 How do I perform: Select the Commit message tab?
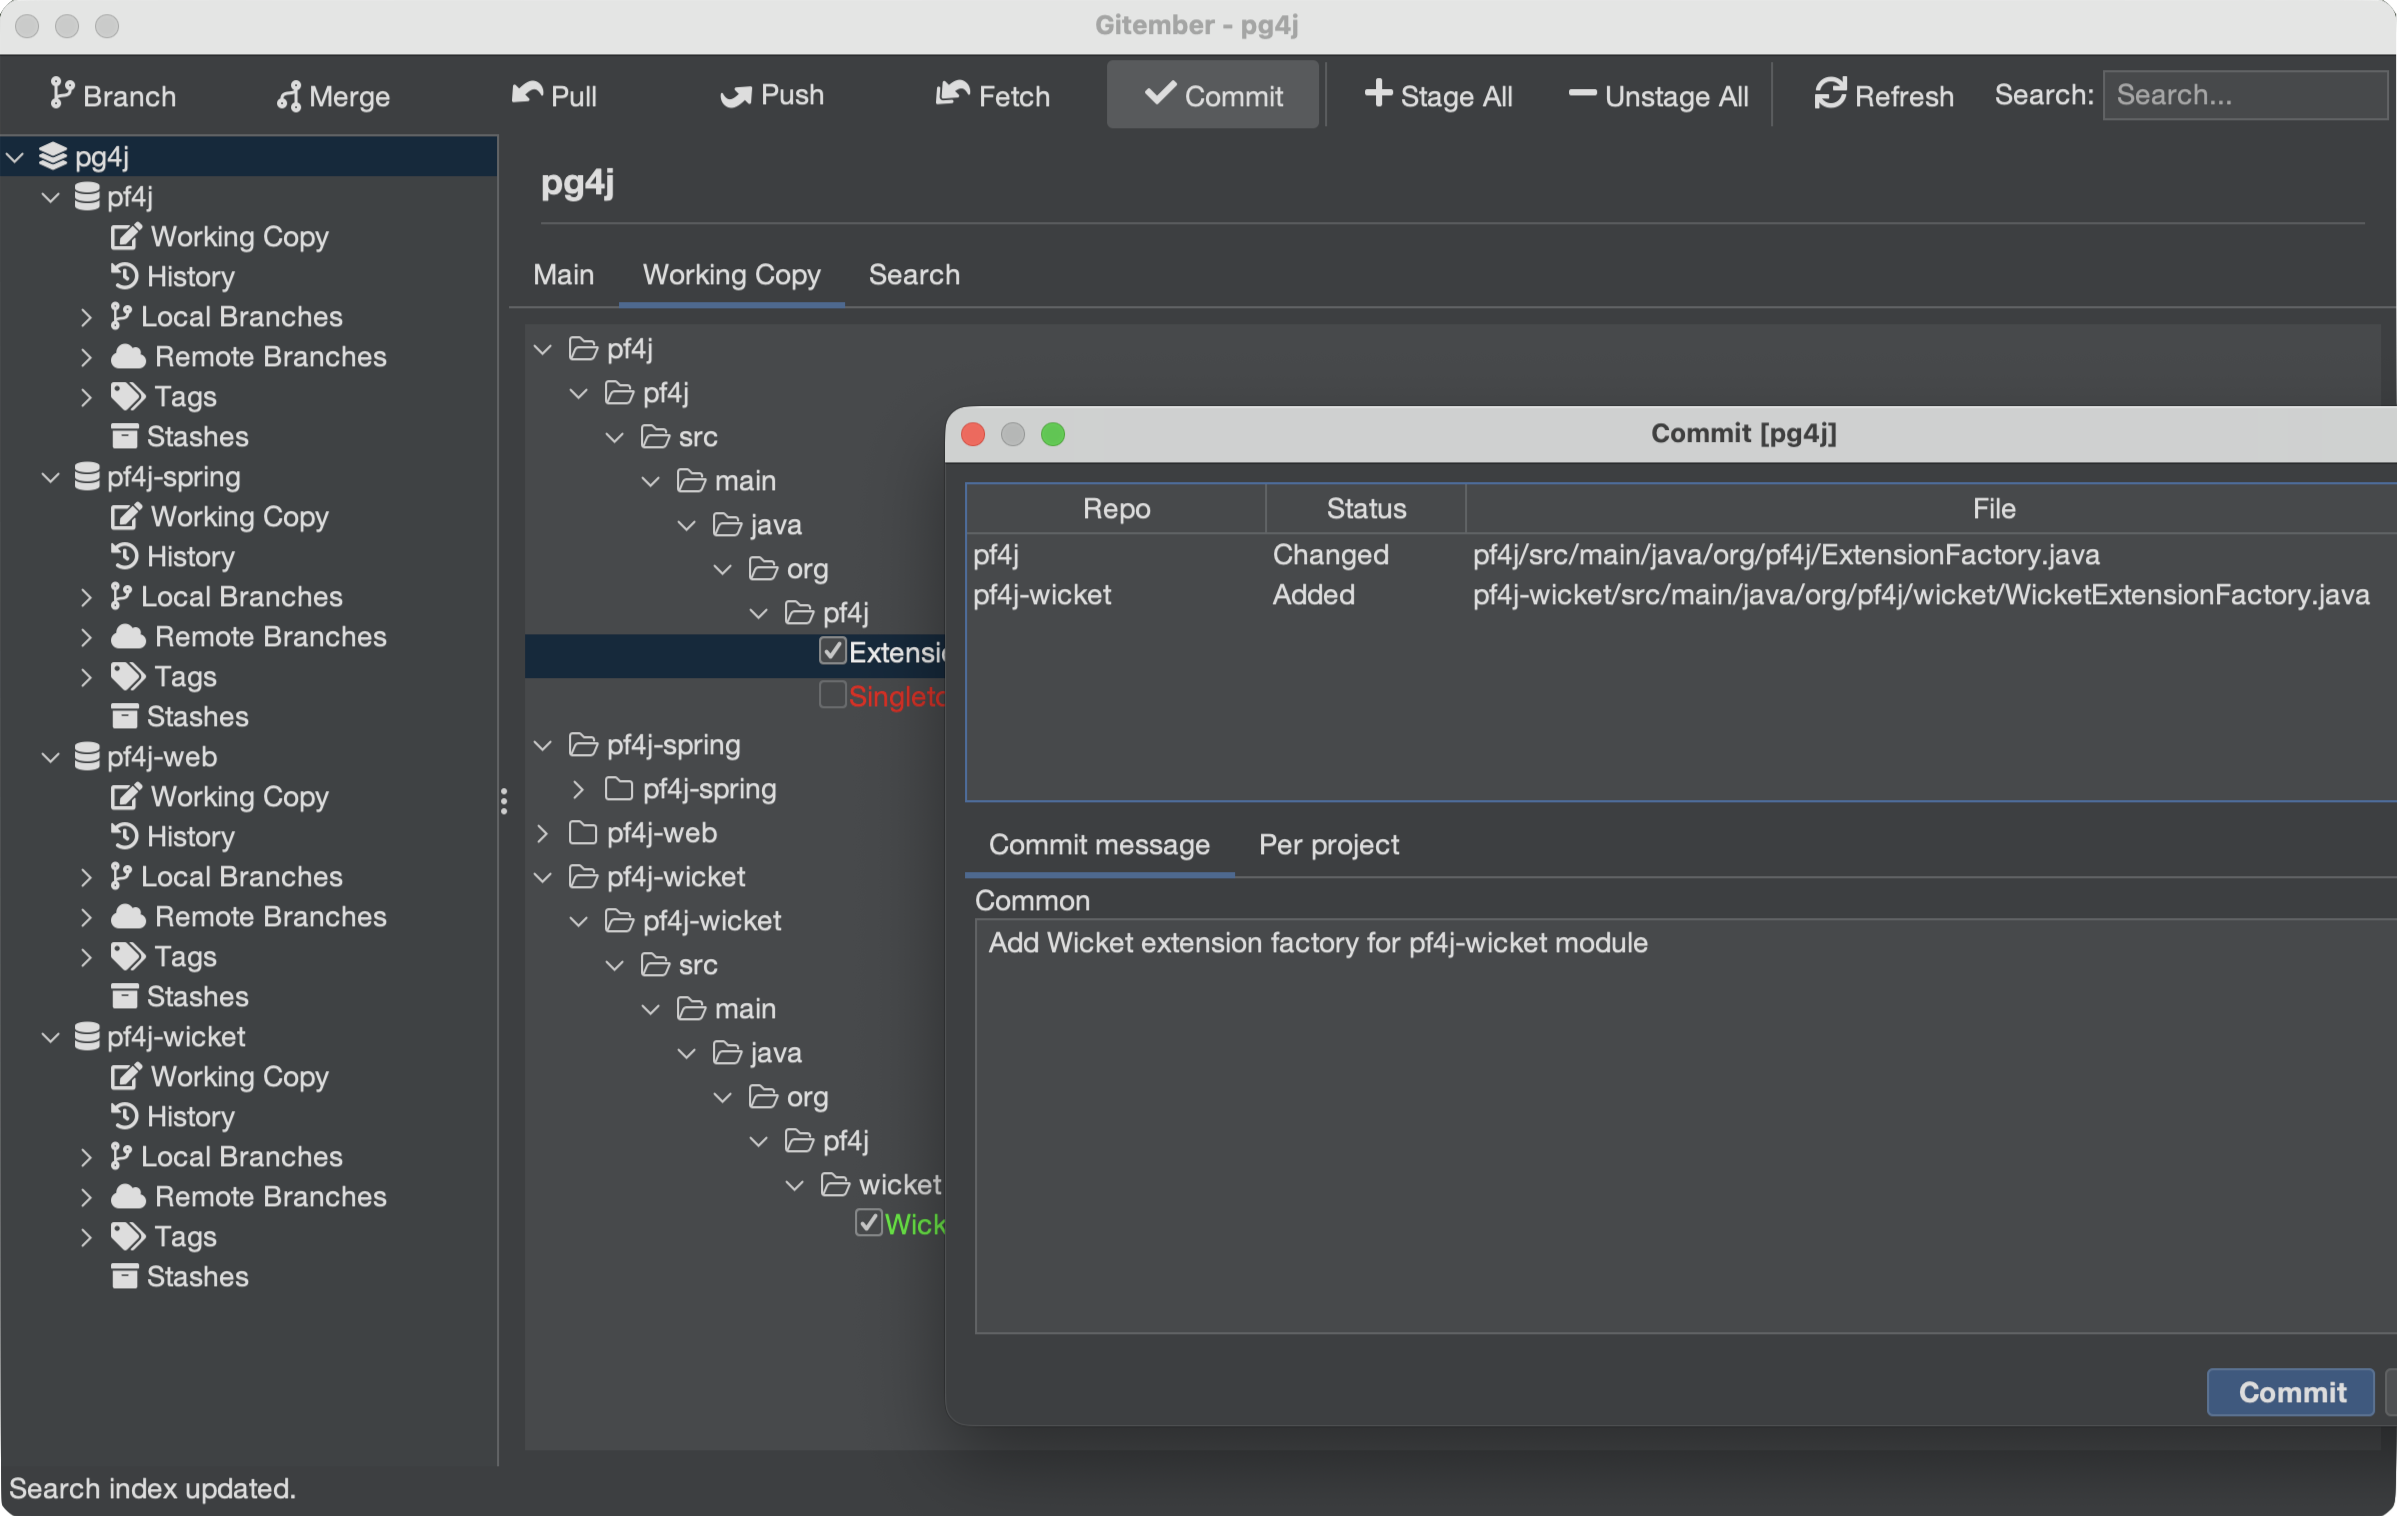coord(1099,845)
